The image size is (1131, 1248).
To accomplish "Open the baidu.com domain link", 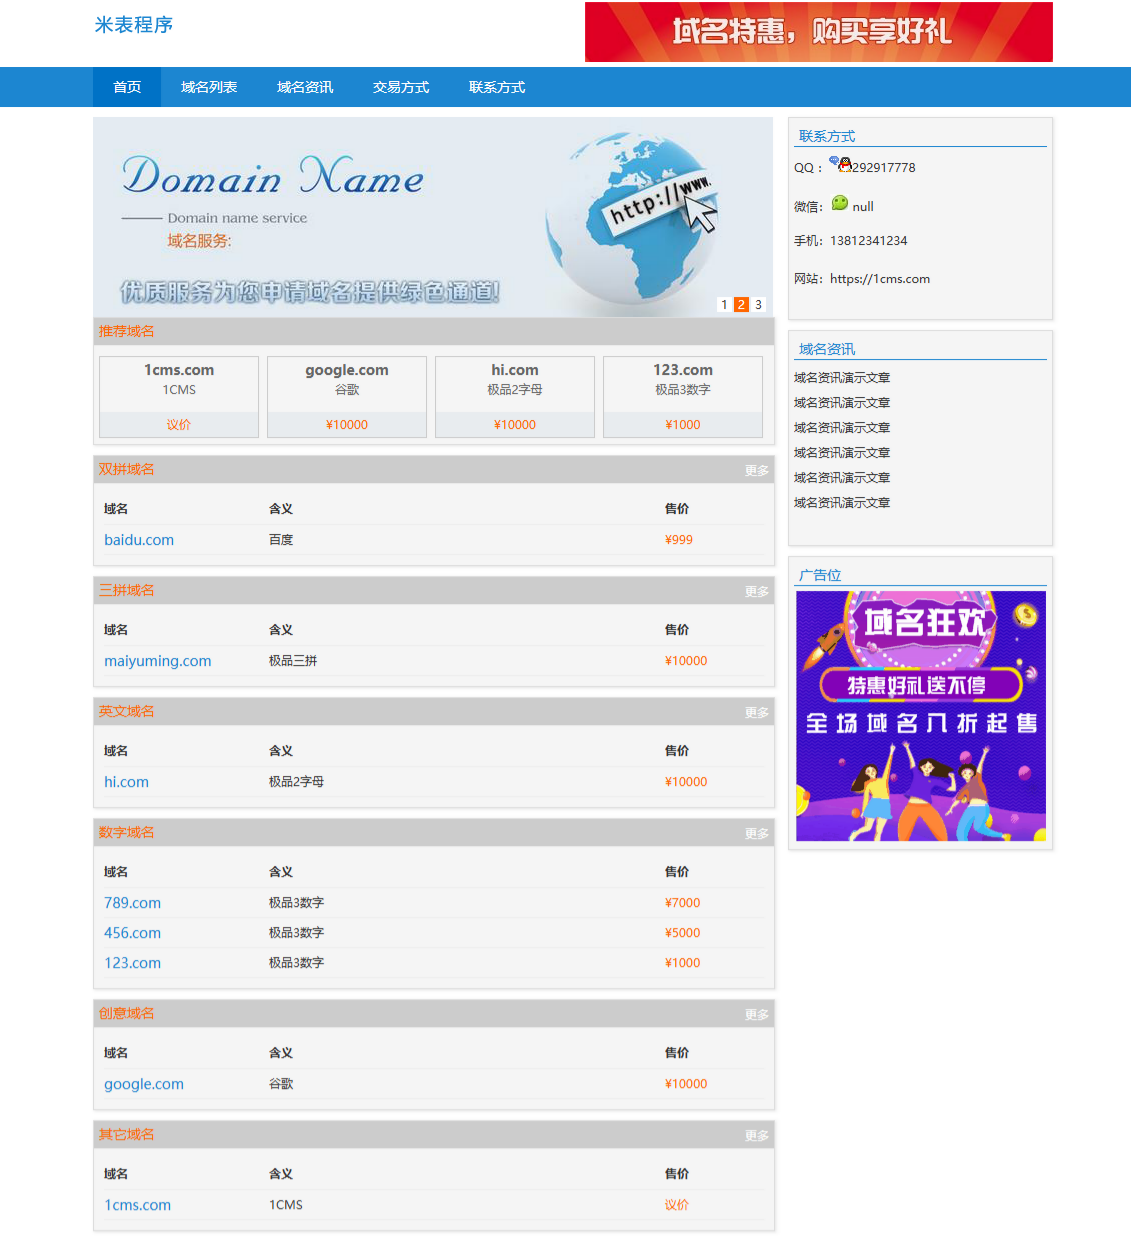I will pyautogui.click(x=138, y=539).
